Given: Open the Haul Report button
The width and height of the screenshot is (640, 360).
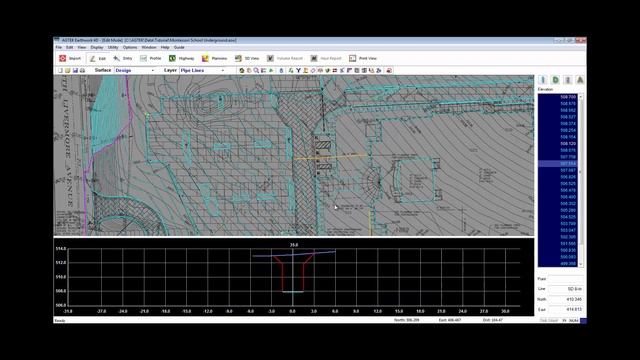Looking at the screenshot, I should point(326,58).
